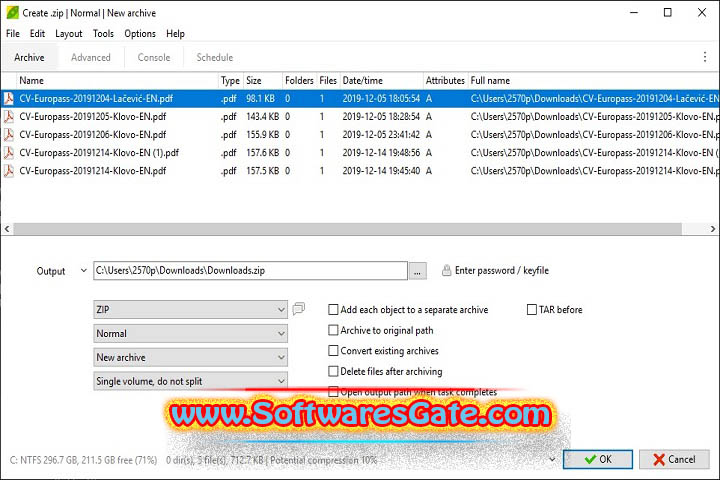Sort by the Attributes column header
The image size is (720, 480).
(445, 80)
